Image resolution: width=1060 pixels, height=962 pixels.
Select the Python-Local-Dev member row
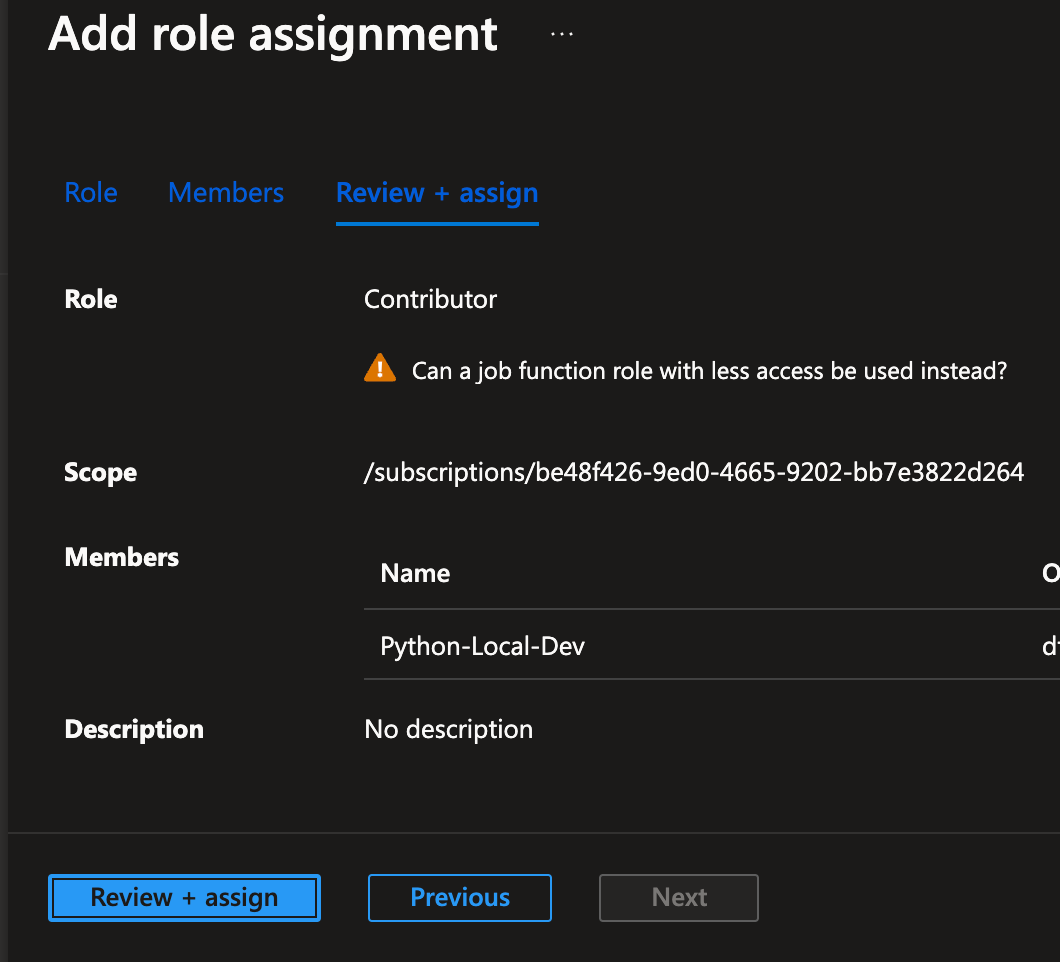[x=483, y=646]
